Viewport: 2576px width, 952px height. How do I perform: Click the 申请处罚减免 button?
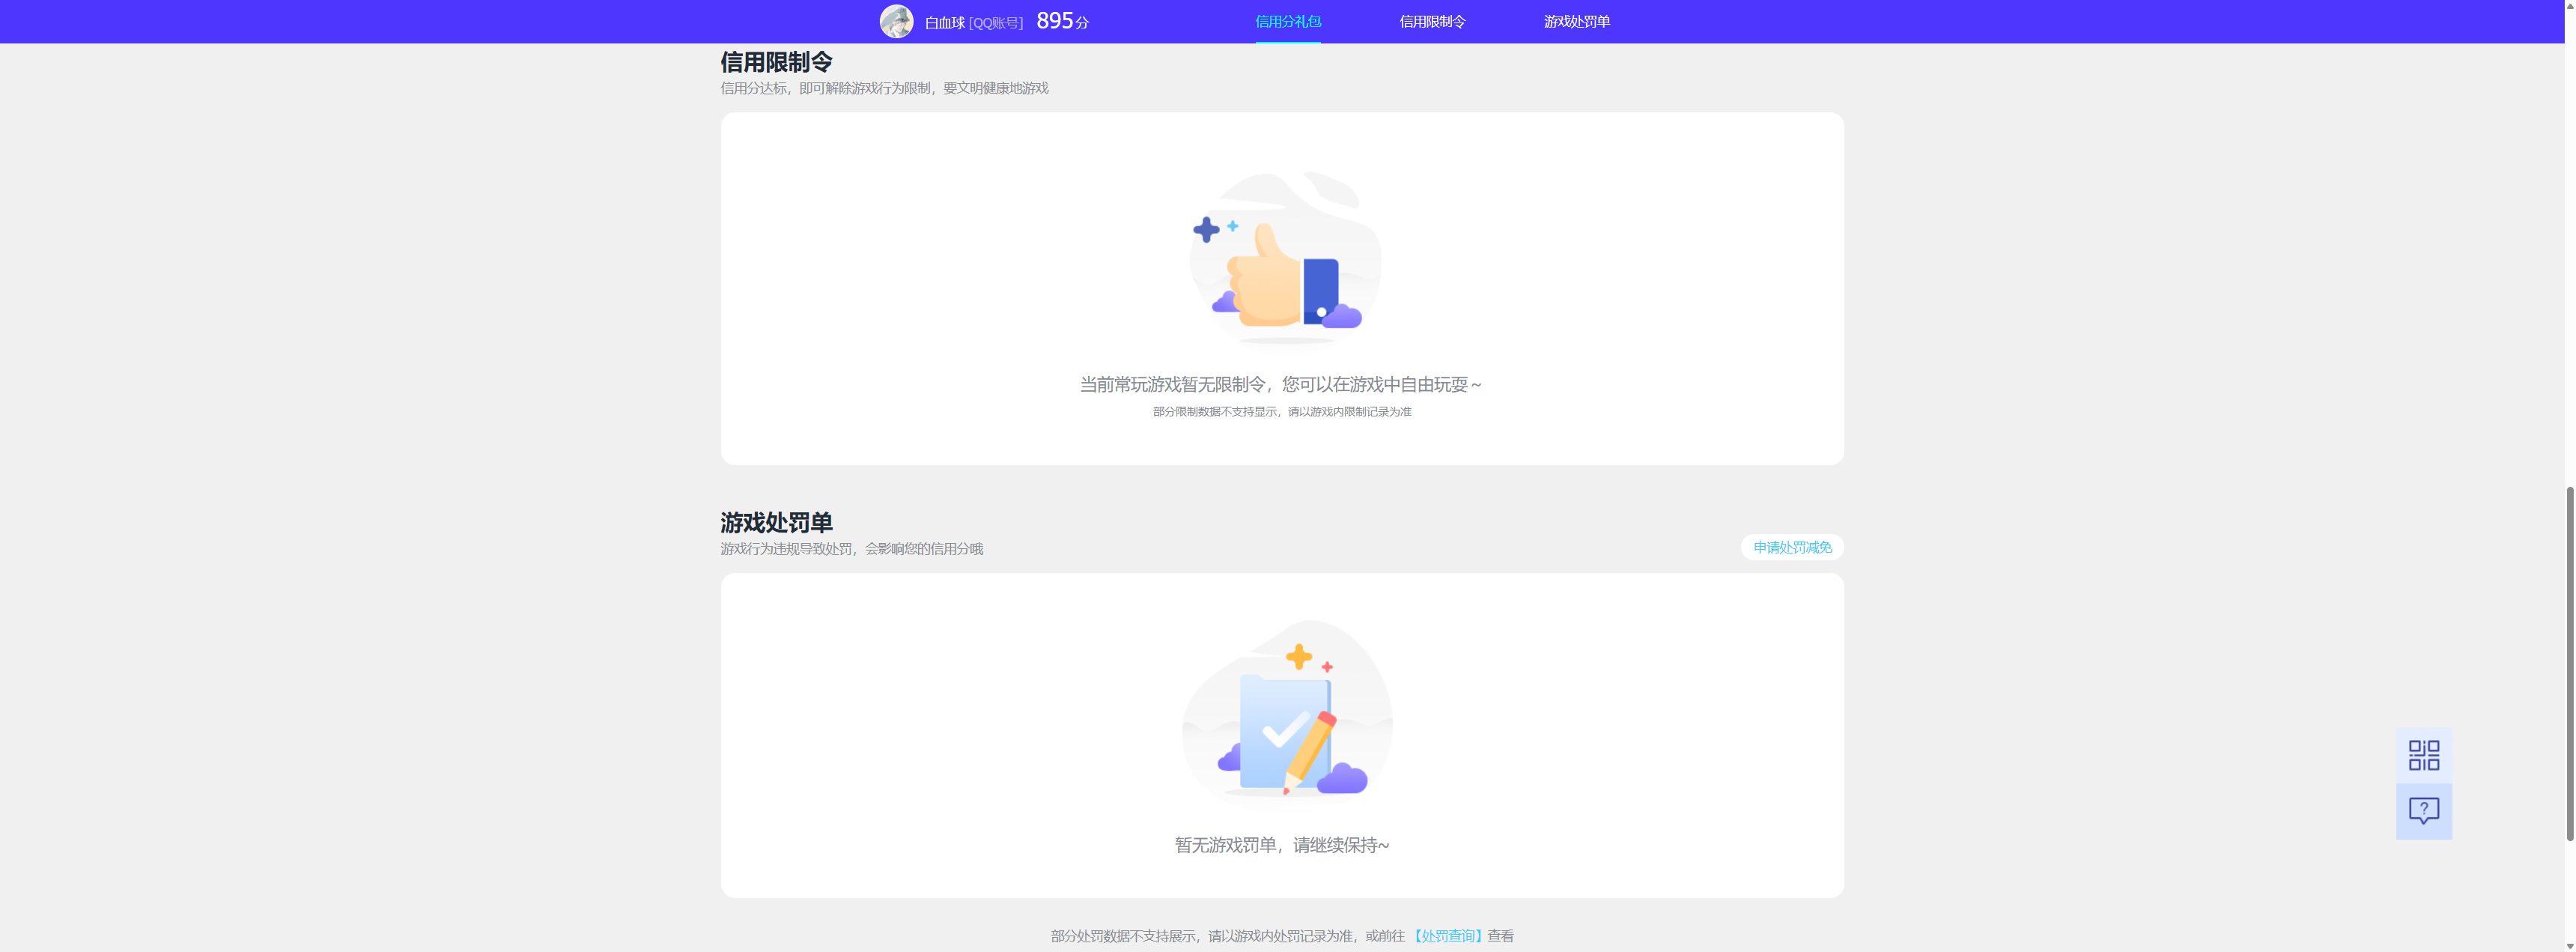pyautogui.click(x=1792, y=547)
